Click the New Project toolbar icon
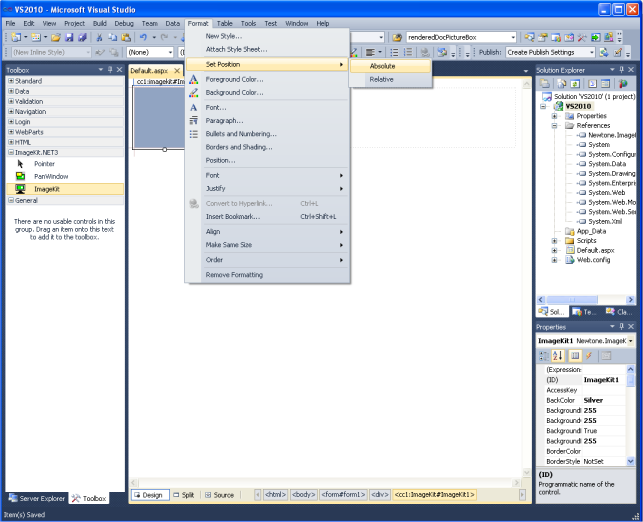Viewport: 643px width, 522px height. [x=16, y=37]
